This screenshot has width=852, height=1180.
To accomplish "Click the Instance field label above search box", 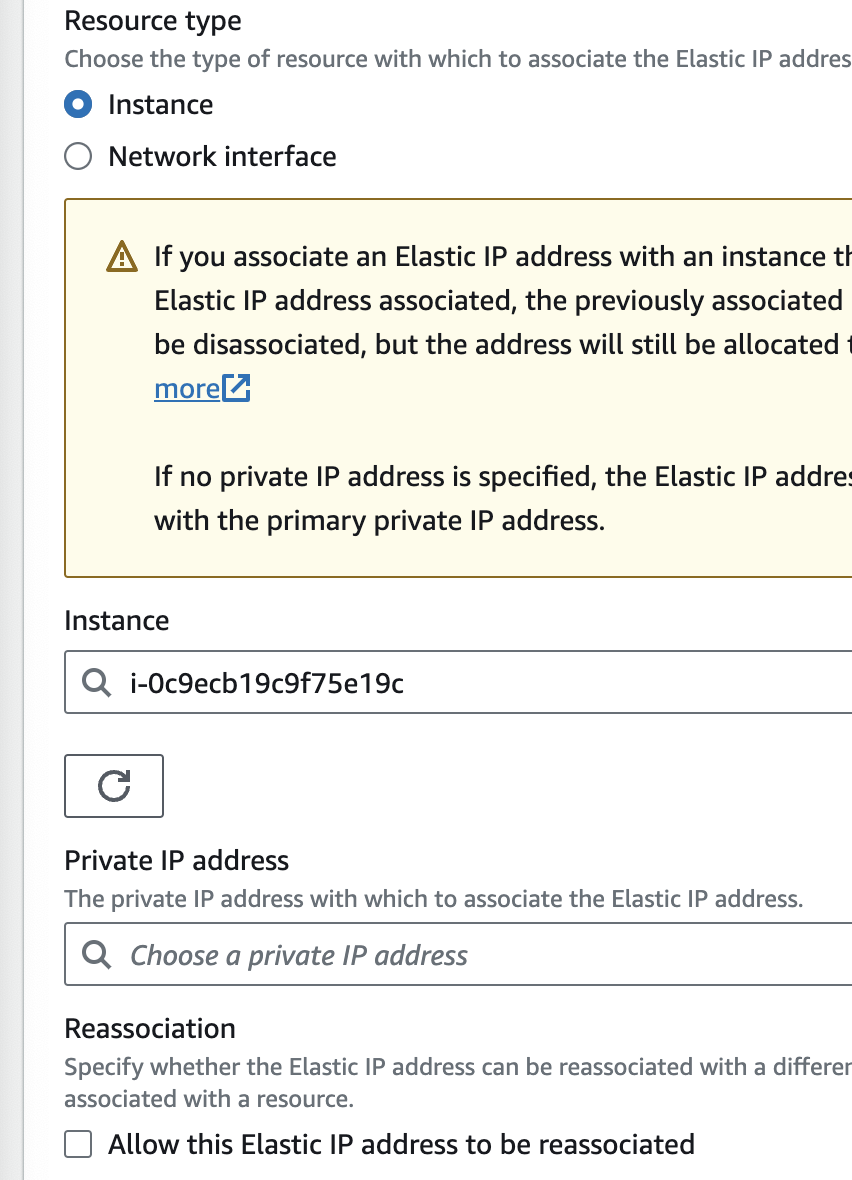I will [x=116, y=621].
